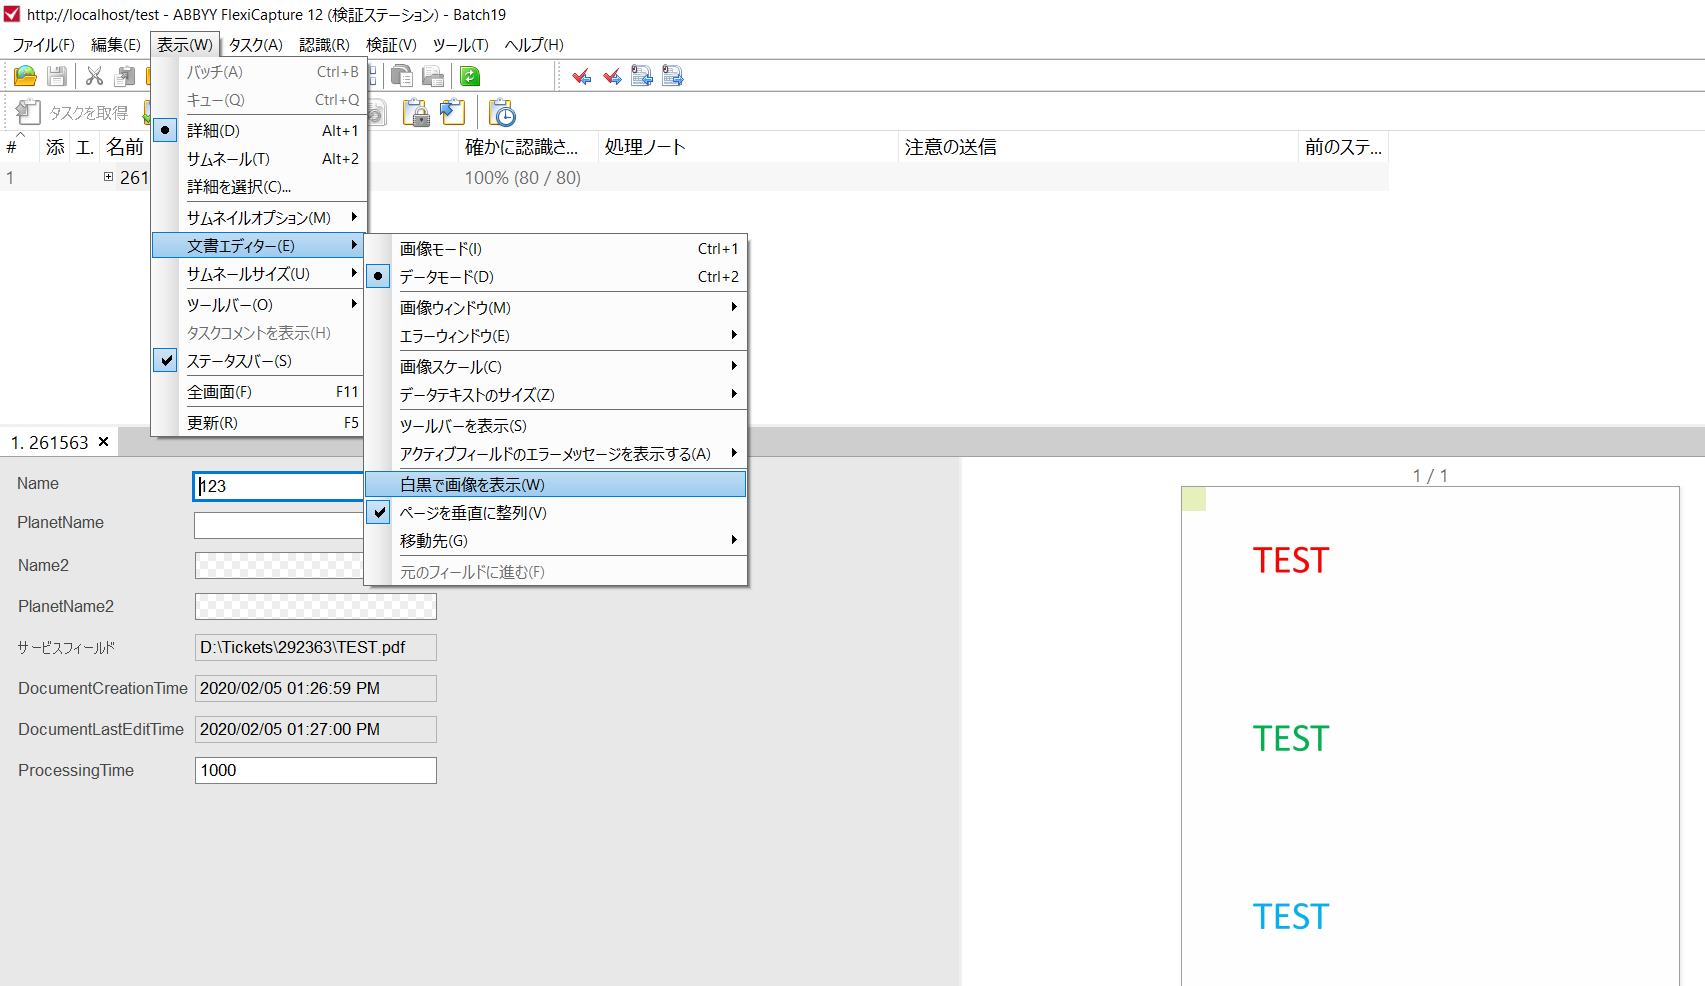The width and height of the screenshot is (1705, 986).
Task: Sort by 確かに認識さ... column header
Action: (528, 147)
